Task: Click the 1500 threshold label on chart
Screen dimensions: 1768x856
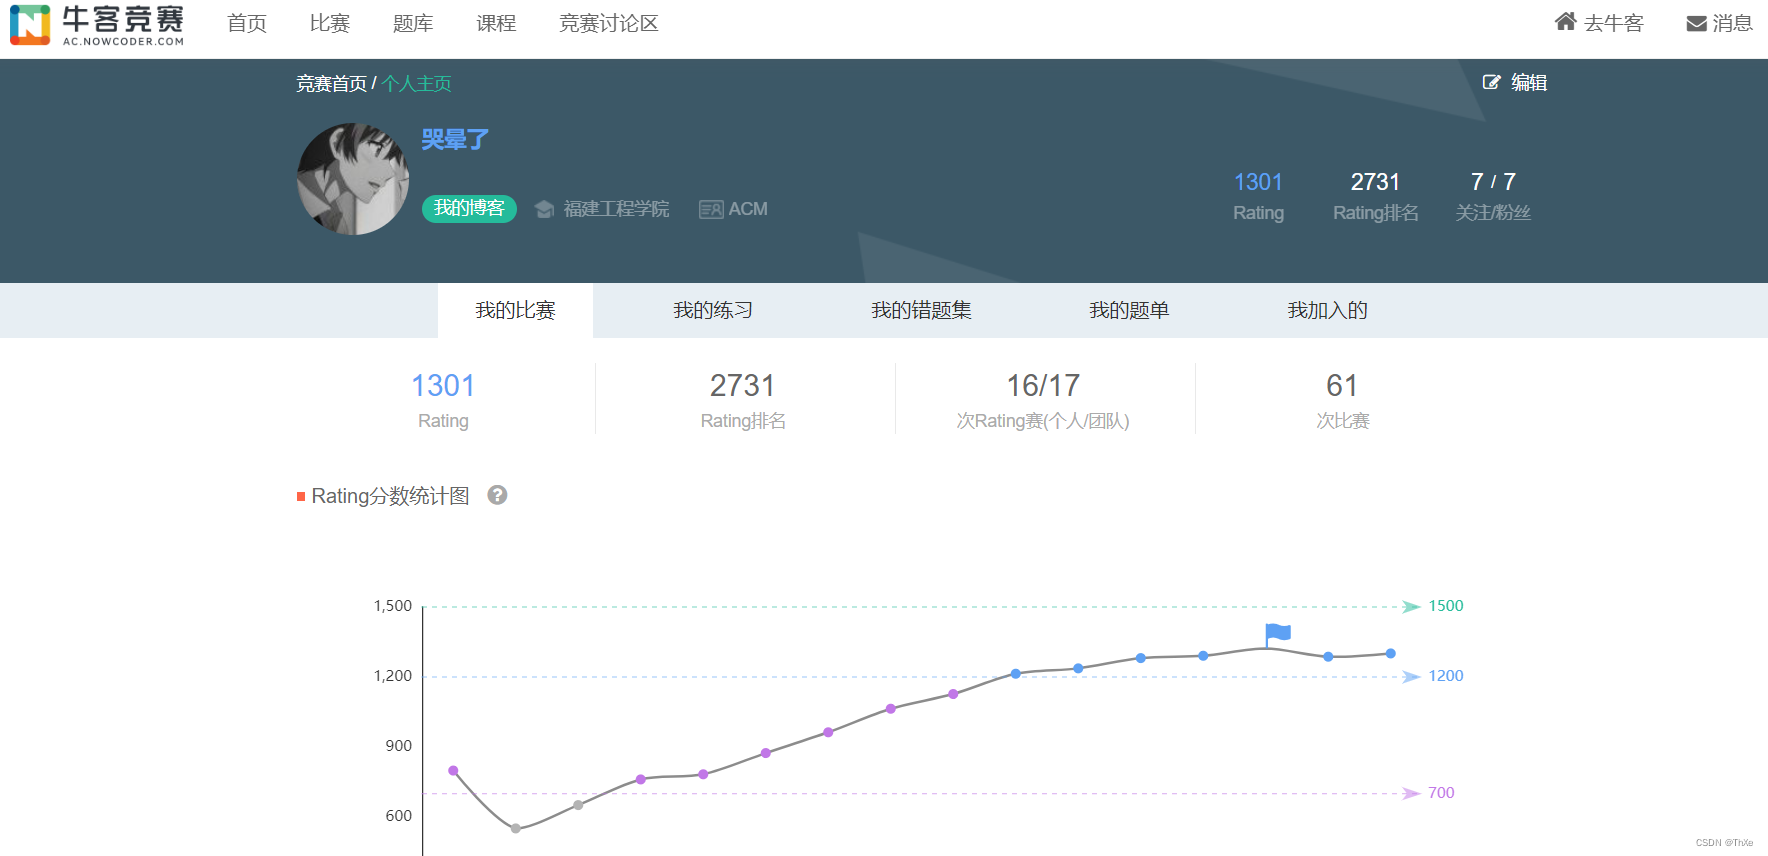Action: pos(1446,606)
